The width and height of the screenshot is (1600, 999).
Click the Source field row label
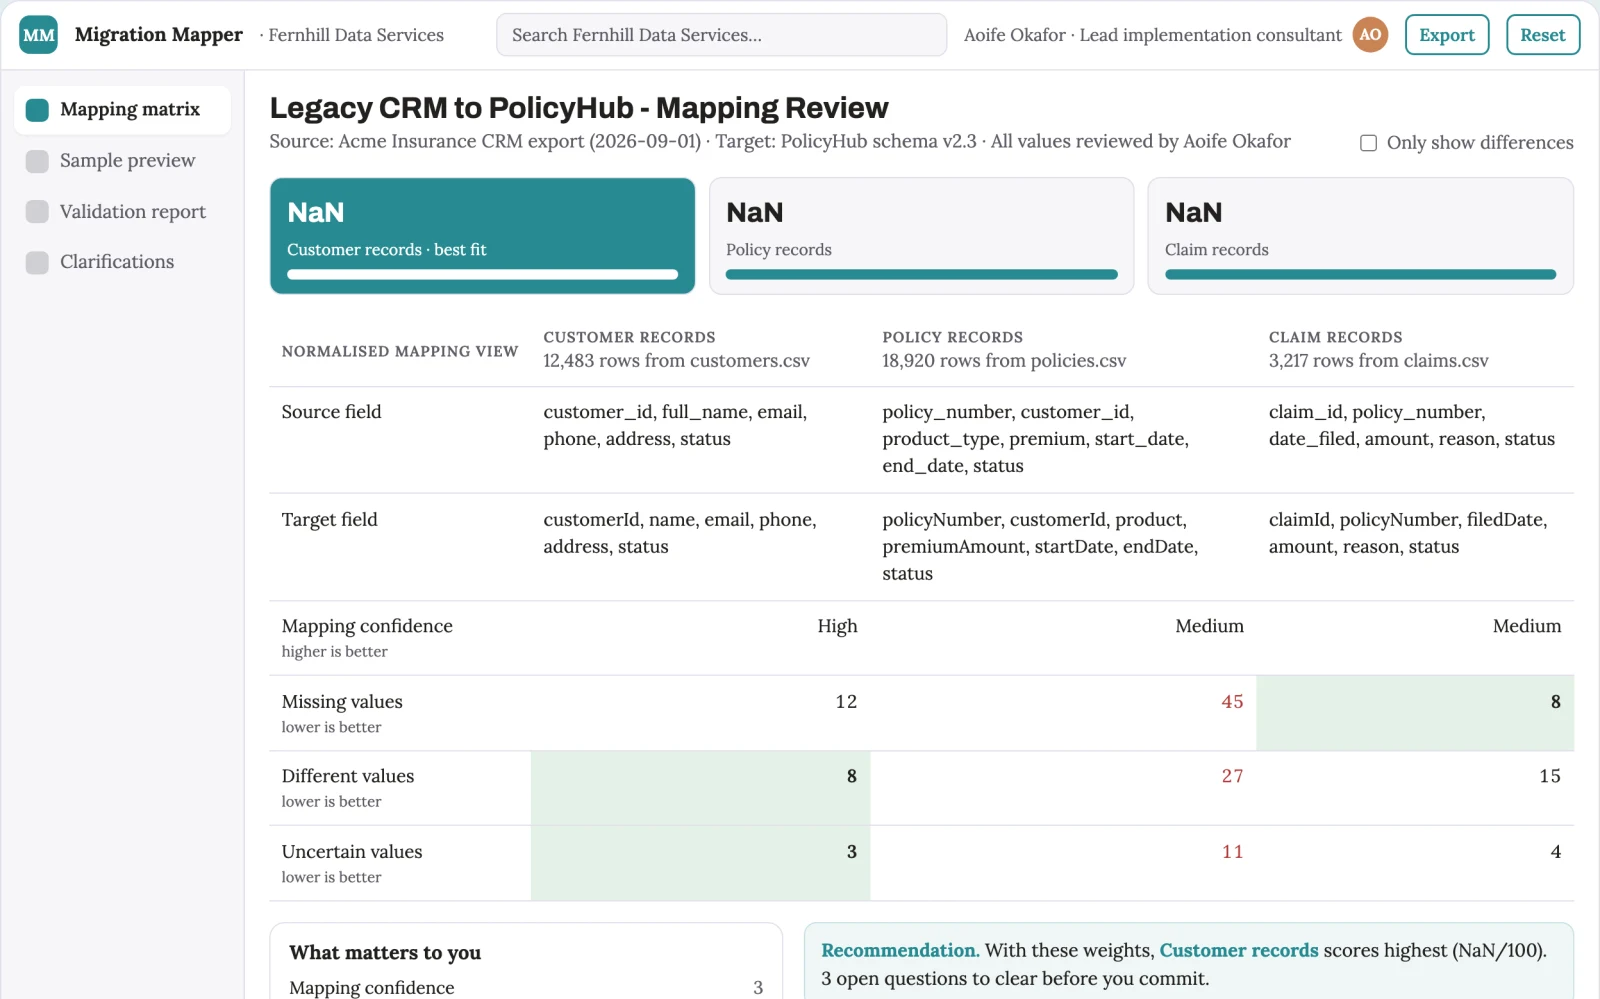coord(331,412)
